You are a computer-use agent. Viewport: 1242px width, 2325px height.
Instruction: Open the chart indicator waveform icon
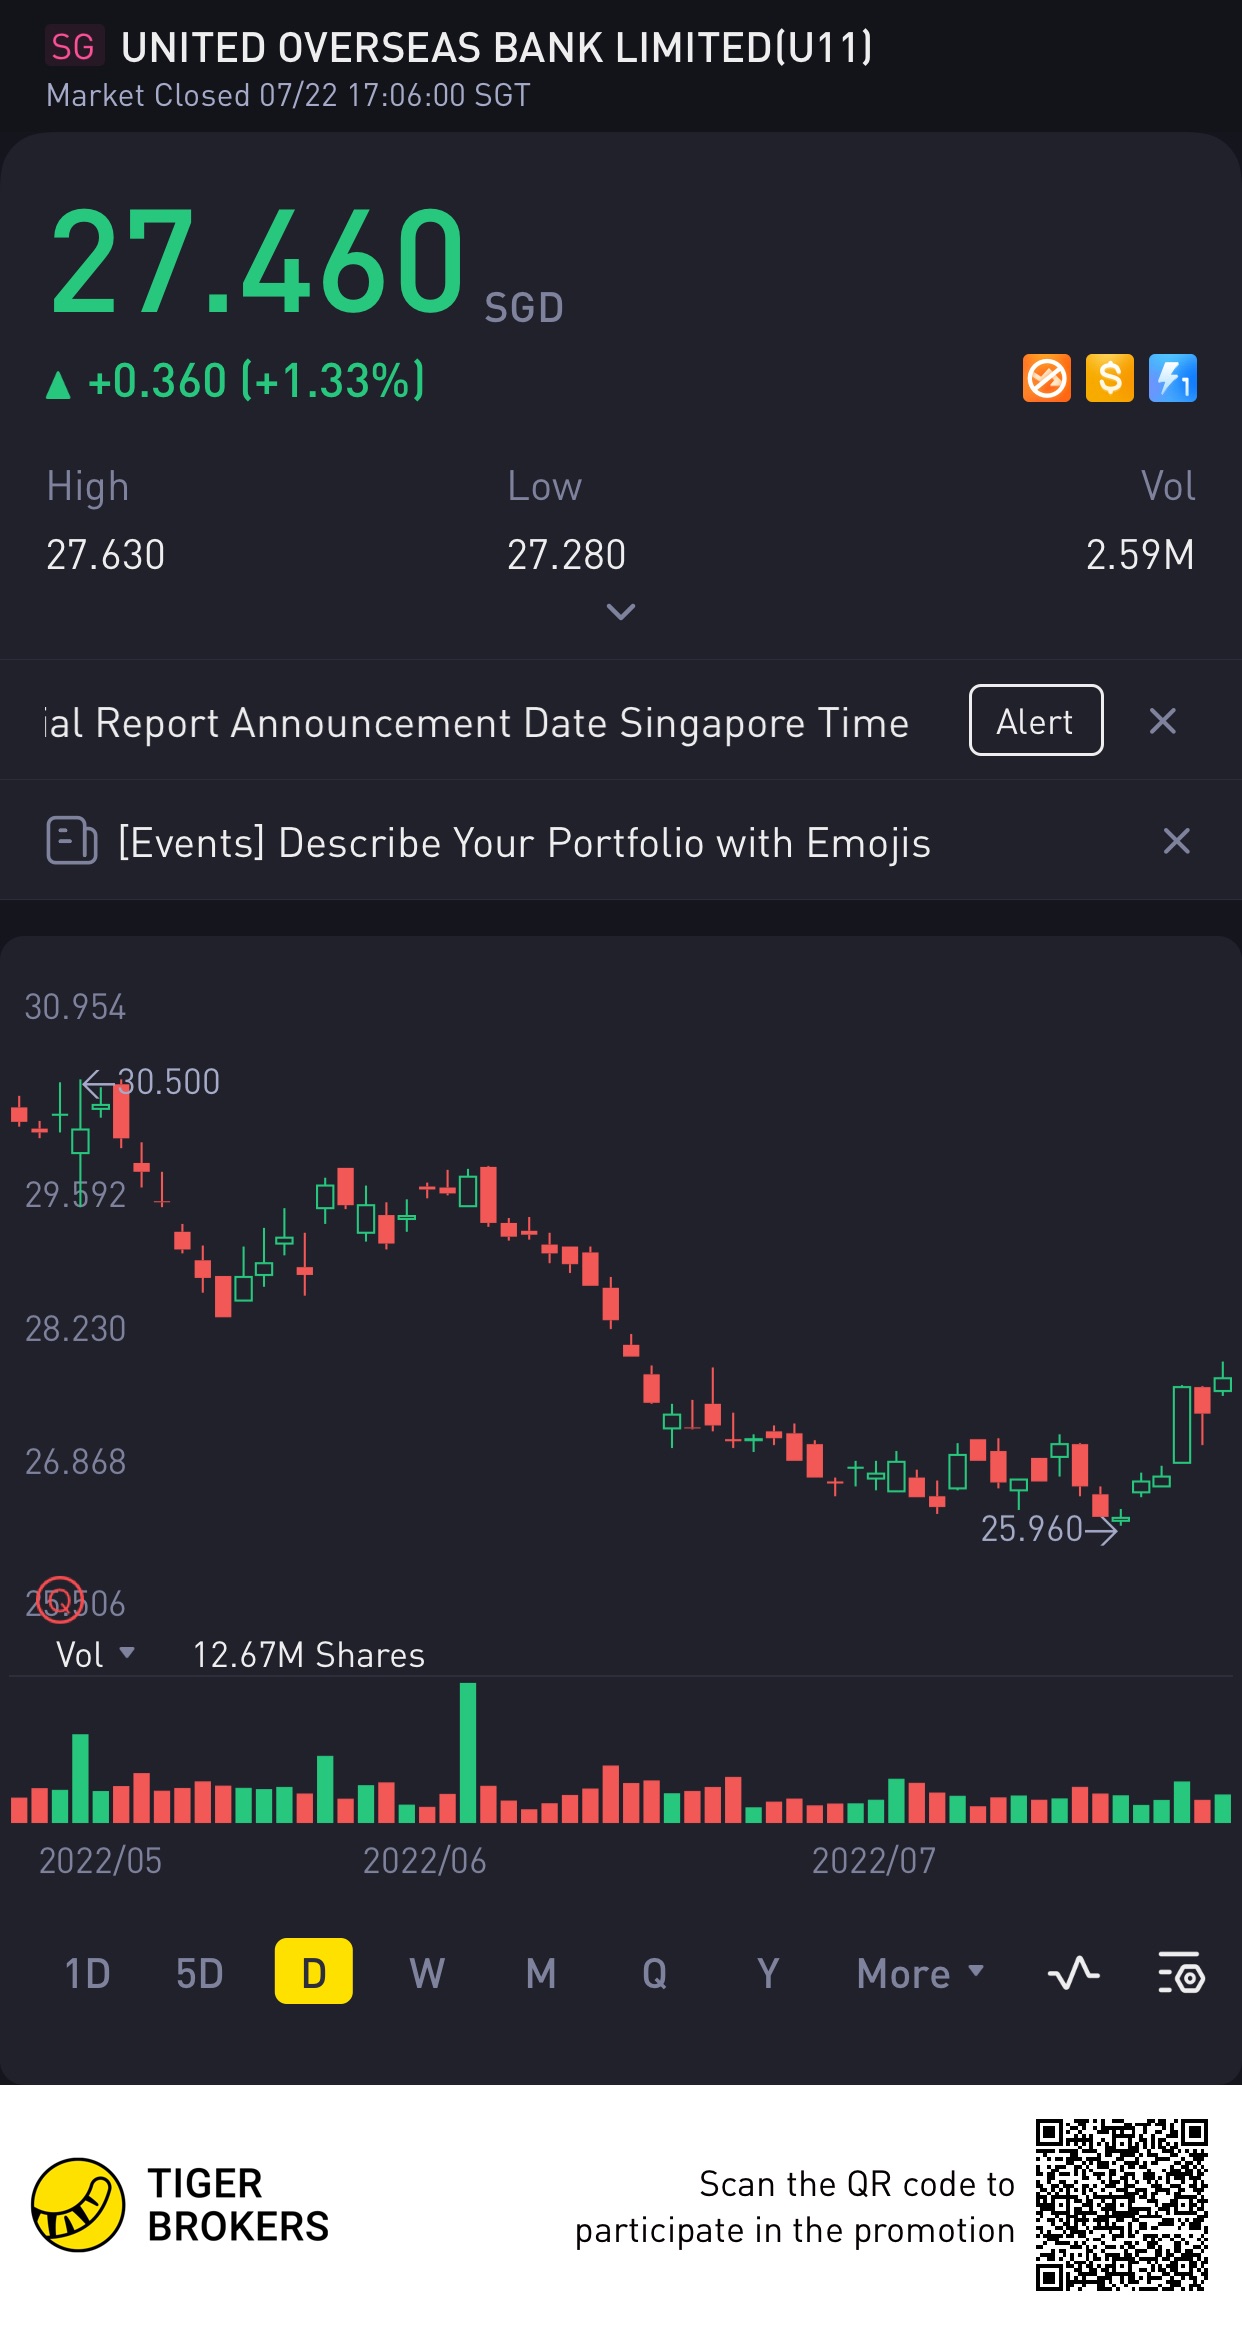pyautogui.click(x=1073, y=1974)
